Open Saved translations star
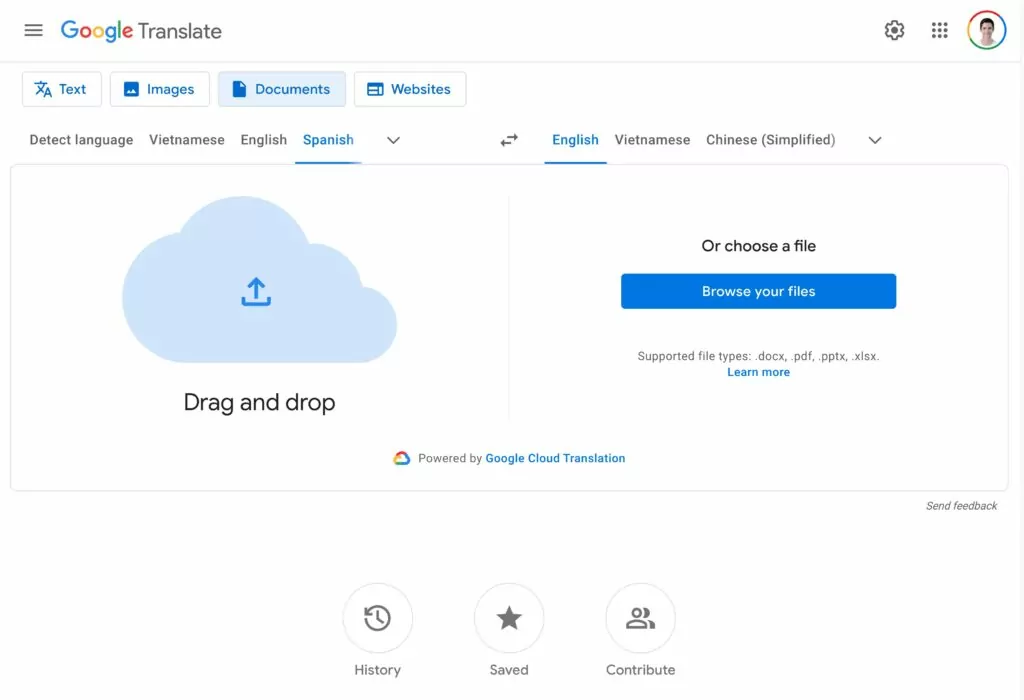 click(509, 618)
